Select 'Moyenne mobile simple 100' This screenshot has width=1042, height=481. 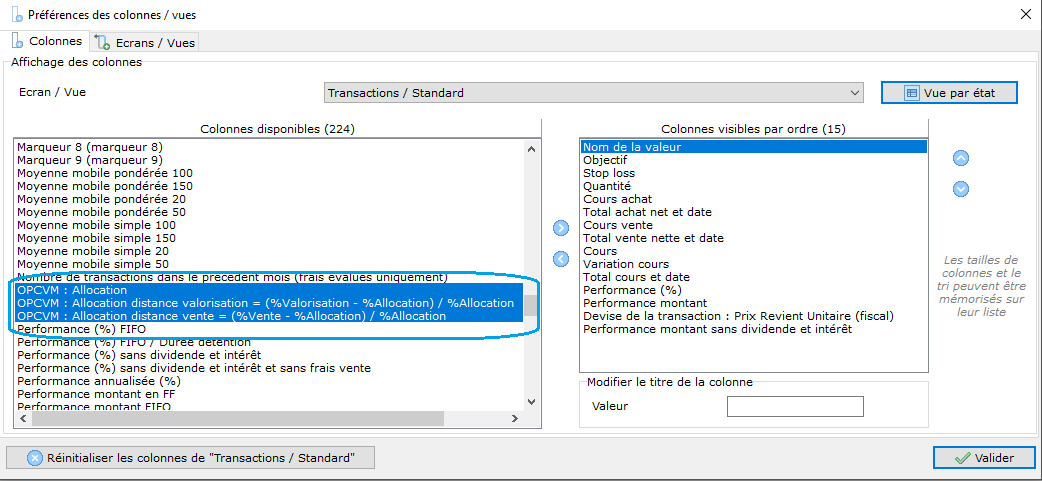coord(269,225)
